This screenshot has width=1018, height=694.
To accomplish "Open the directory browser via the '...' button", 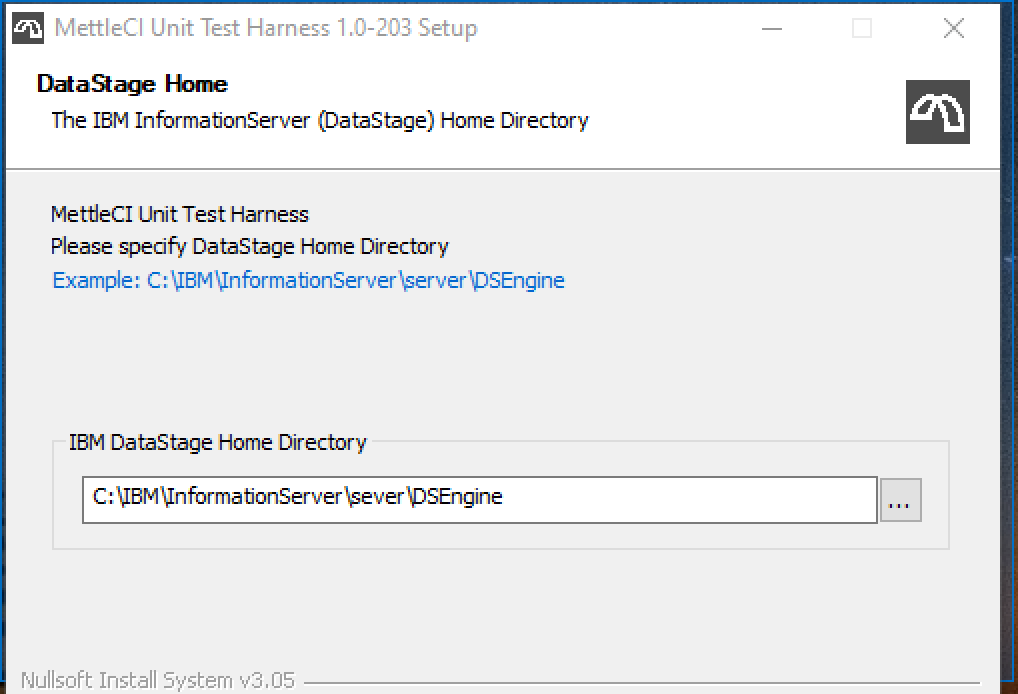I will point(900,499).
